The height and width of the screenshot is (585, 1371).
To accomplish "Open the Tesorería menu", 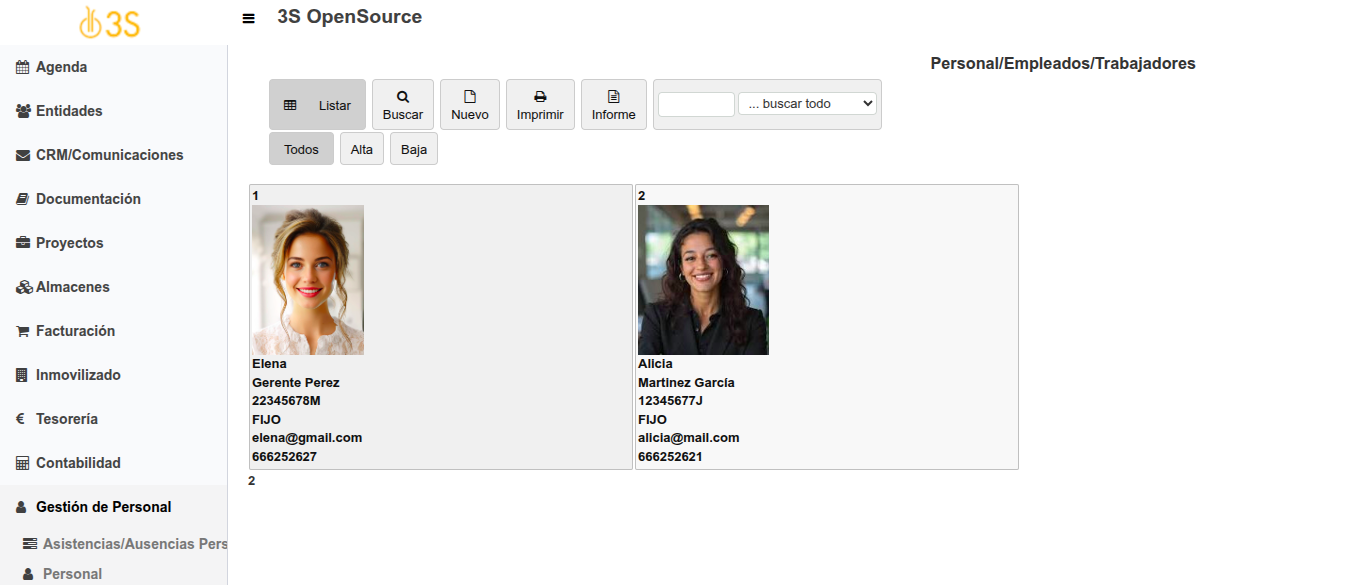I will pos(66,419).
